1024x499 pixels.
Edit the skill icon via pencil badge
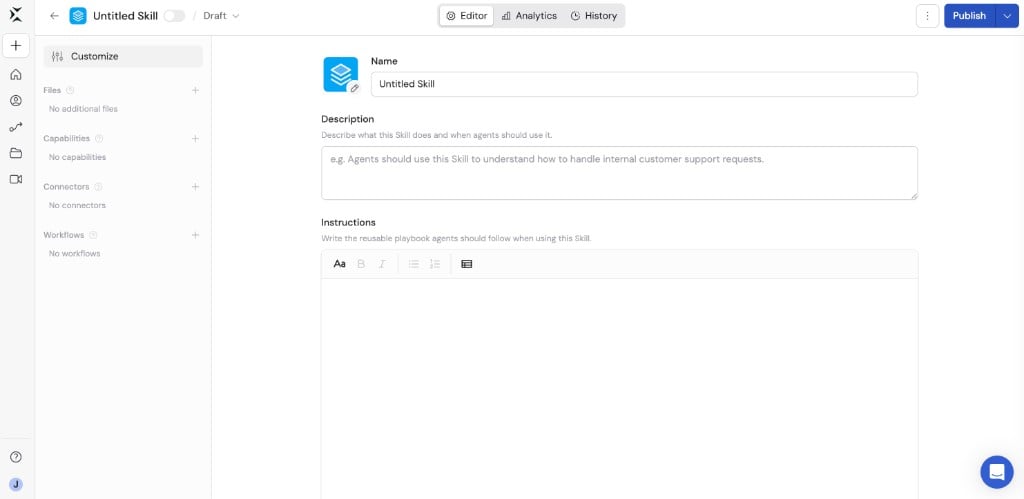point(354,88)
